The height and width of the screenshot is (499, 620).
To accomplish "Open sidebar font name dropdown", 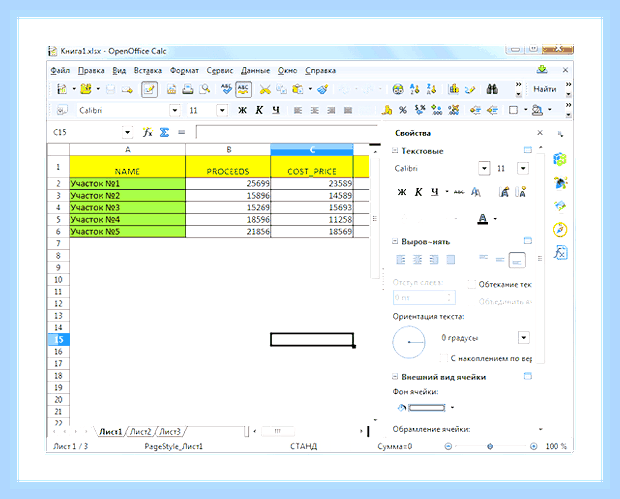I will (484, 168).
